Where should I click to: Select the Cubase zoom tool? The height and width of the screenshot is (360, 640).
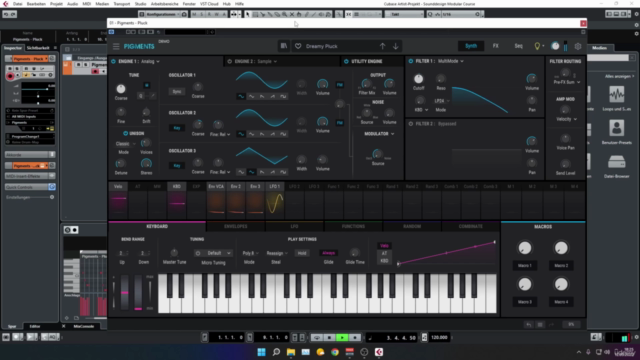coord(284,14)
